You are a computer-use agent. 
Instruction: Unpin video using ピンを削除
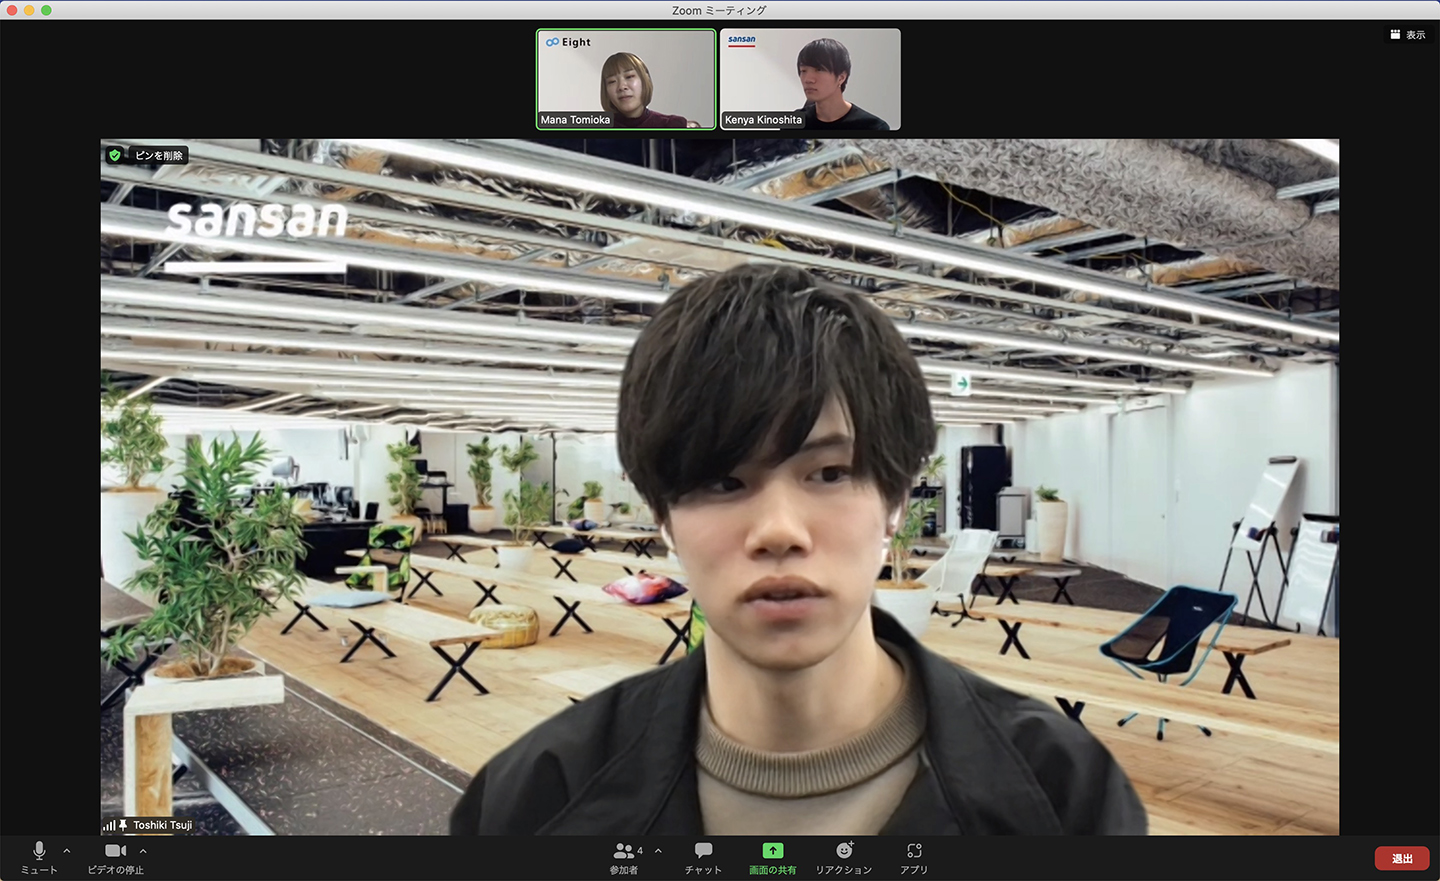click(x=159, y=155)
